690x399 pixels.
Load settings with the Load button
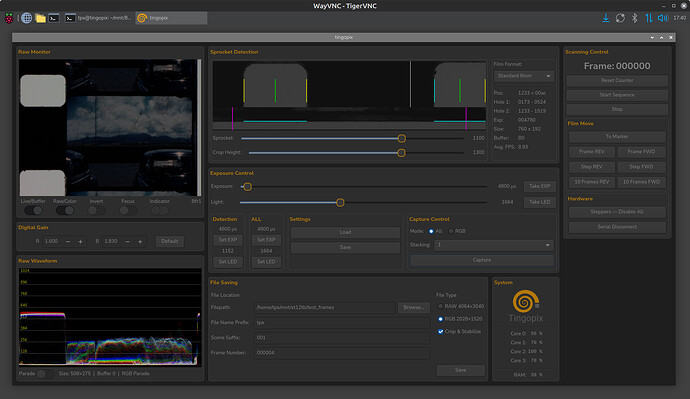tap(345, 232)
